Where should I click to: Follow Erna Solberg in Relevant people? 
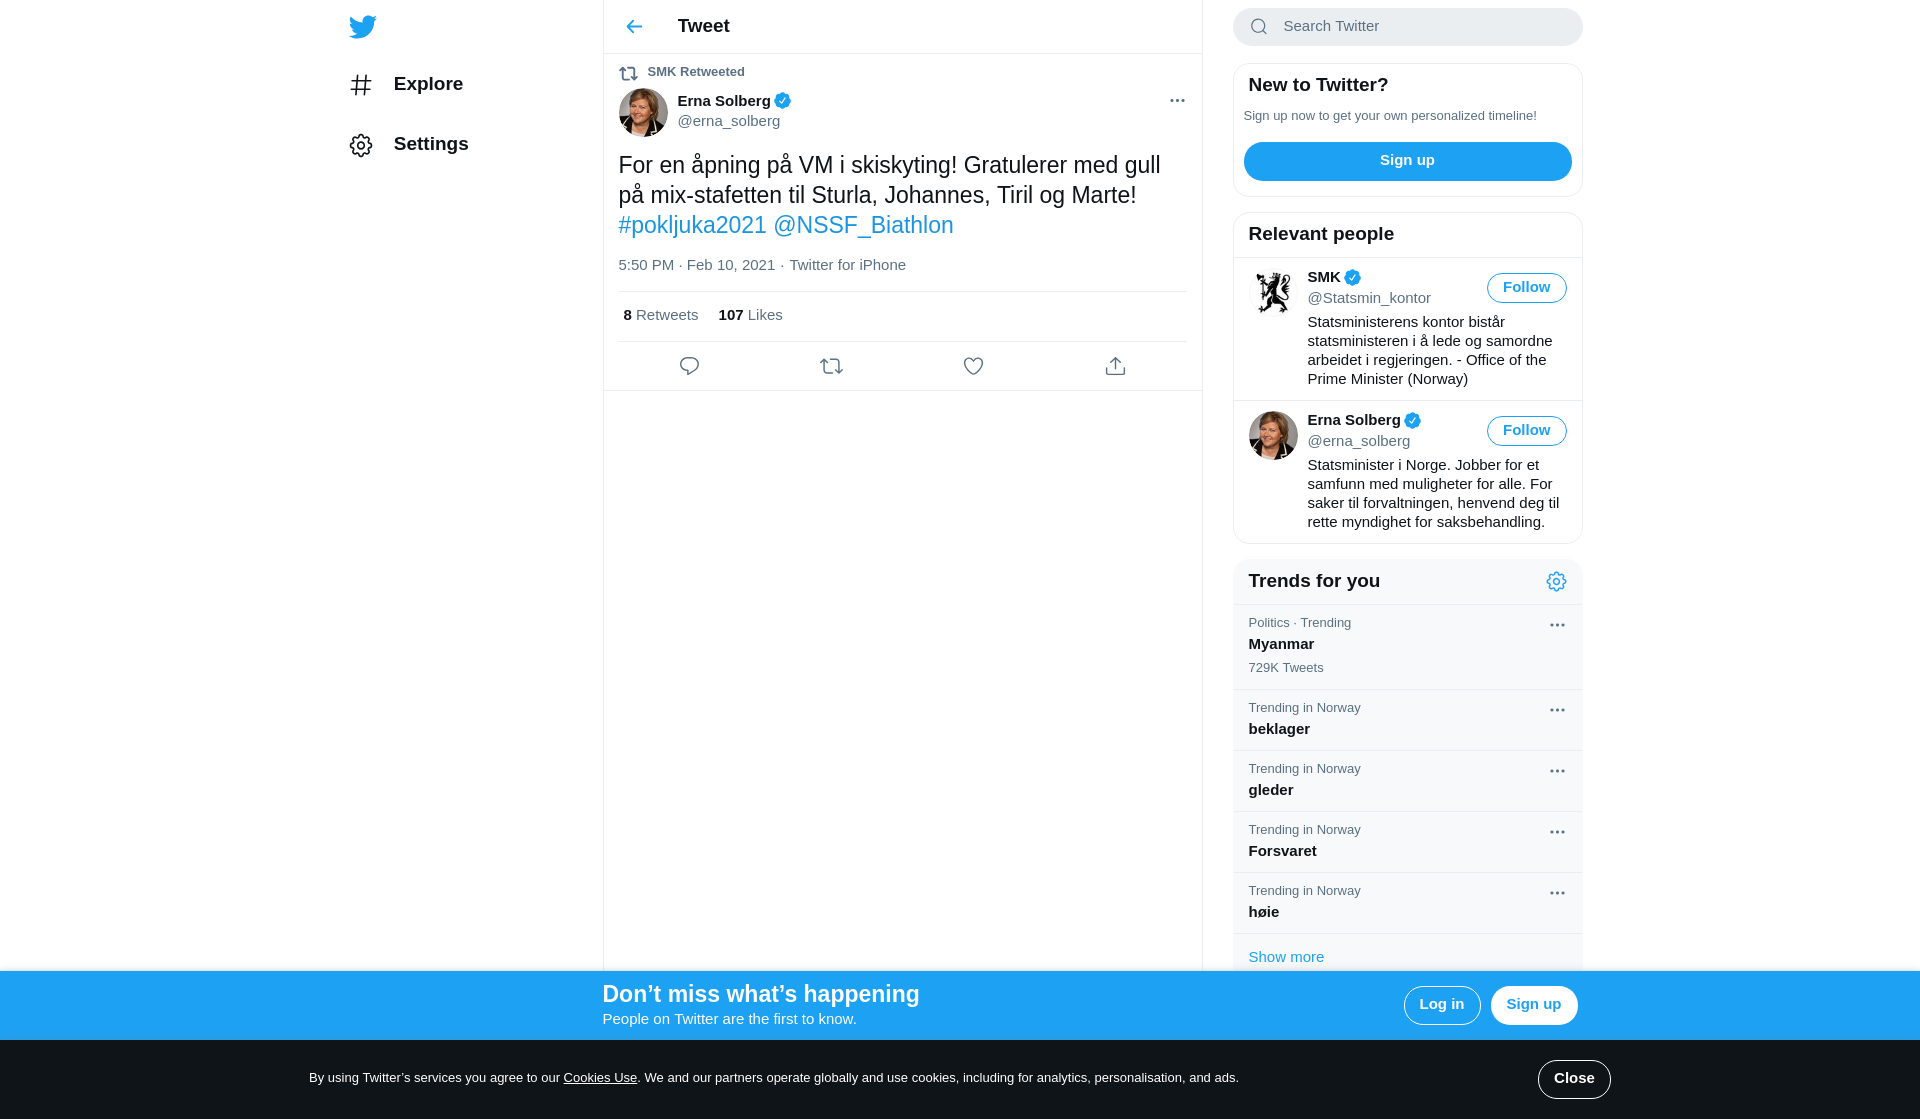1526,431
